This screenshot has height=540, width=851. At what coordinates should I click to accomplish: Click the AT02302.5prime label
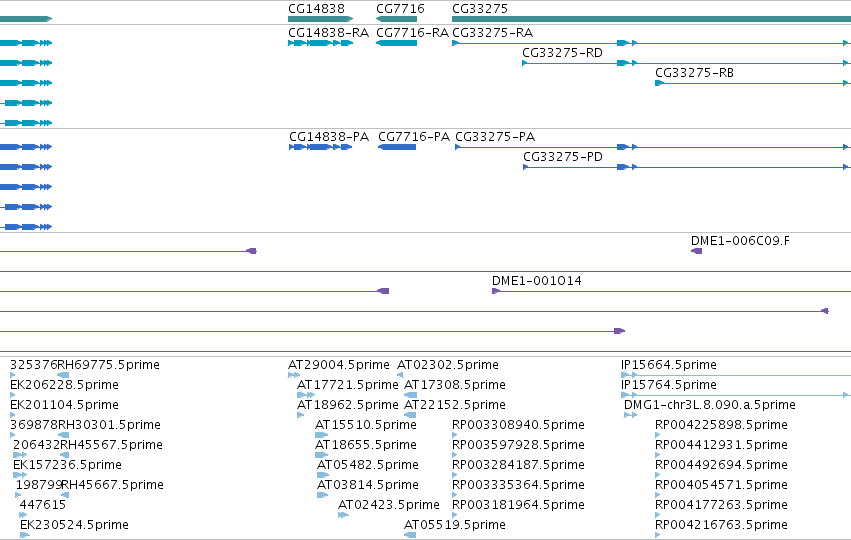click(448, 365)
